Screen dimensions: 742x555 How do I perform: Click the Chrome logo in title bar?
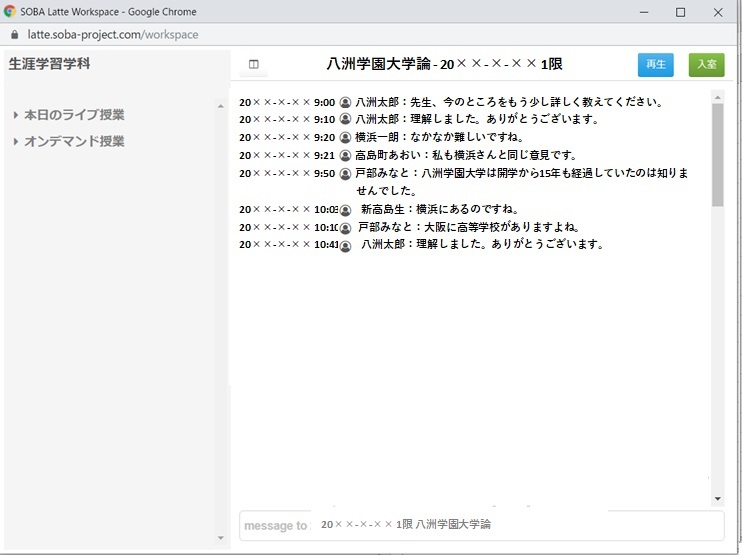(9, 12)
